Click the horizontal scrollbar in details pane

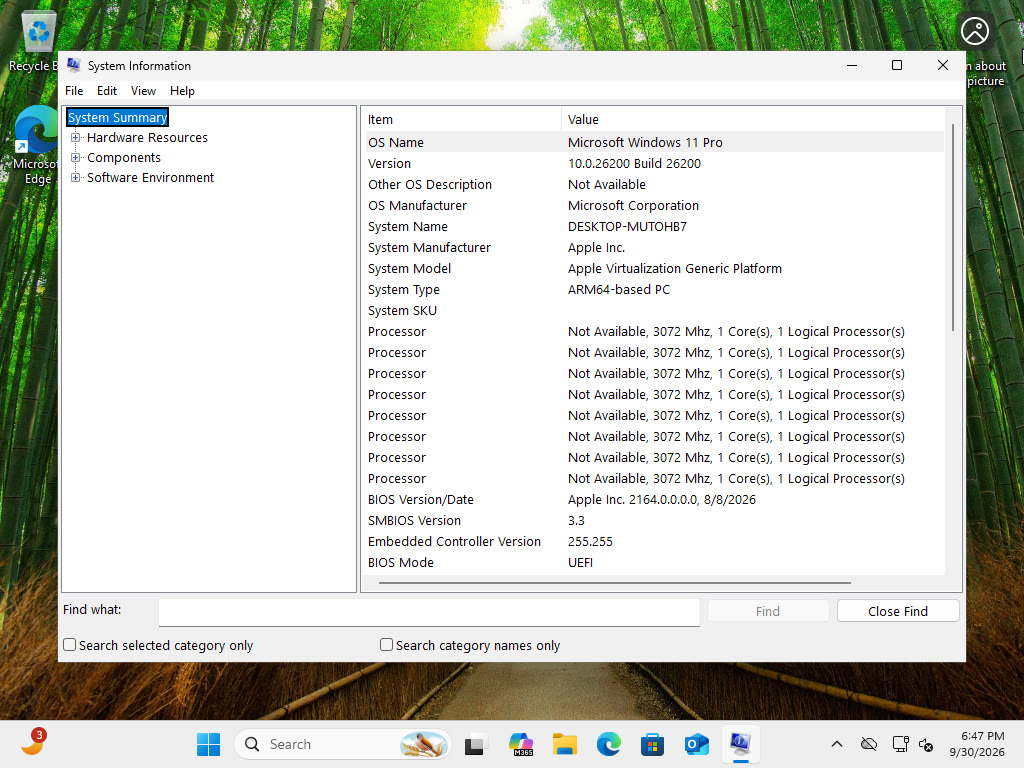point(615,583)
